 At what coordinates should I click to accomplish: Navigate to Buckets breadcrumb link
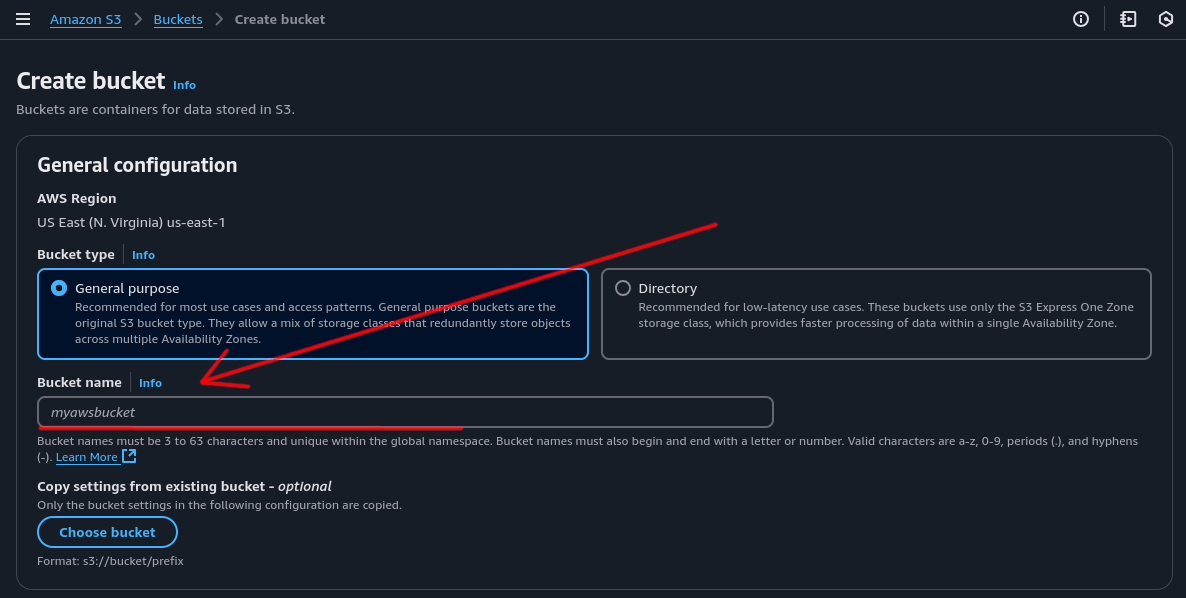point(178,19)
